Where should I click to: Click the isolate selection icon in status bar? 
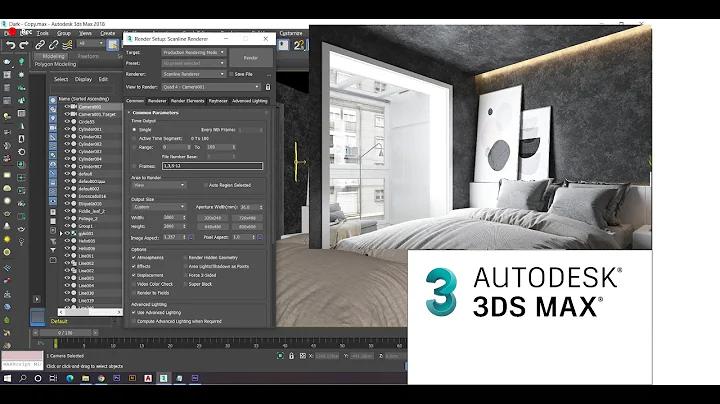click(x=280, y=356)
